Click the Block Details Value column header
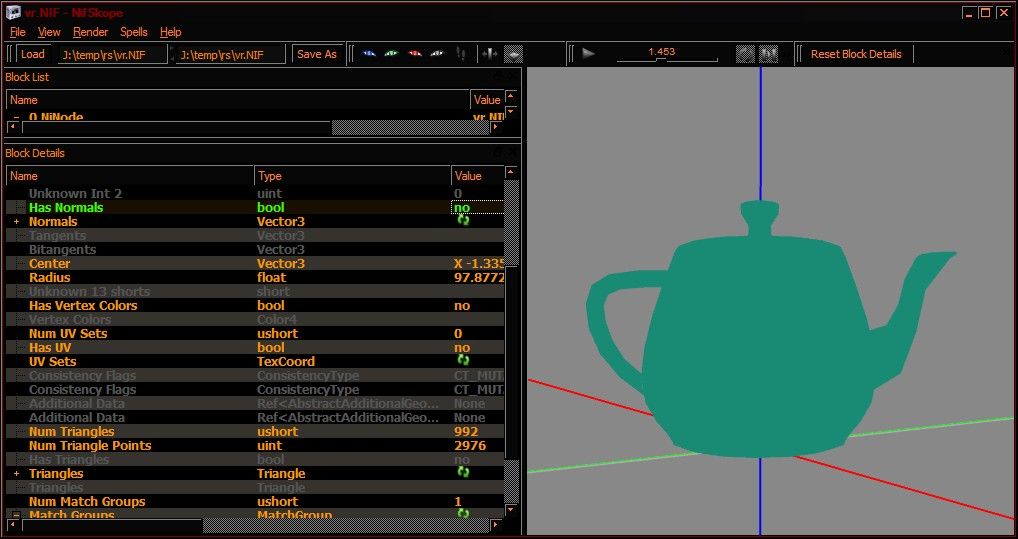 pos(477,176)
